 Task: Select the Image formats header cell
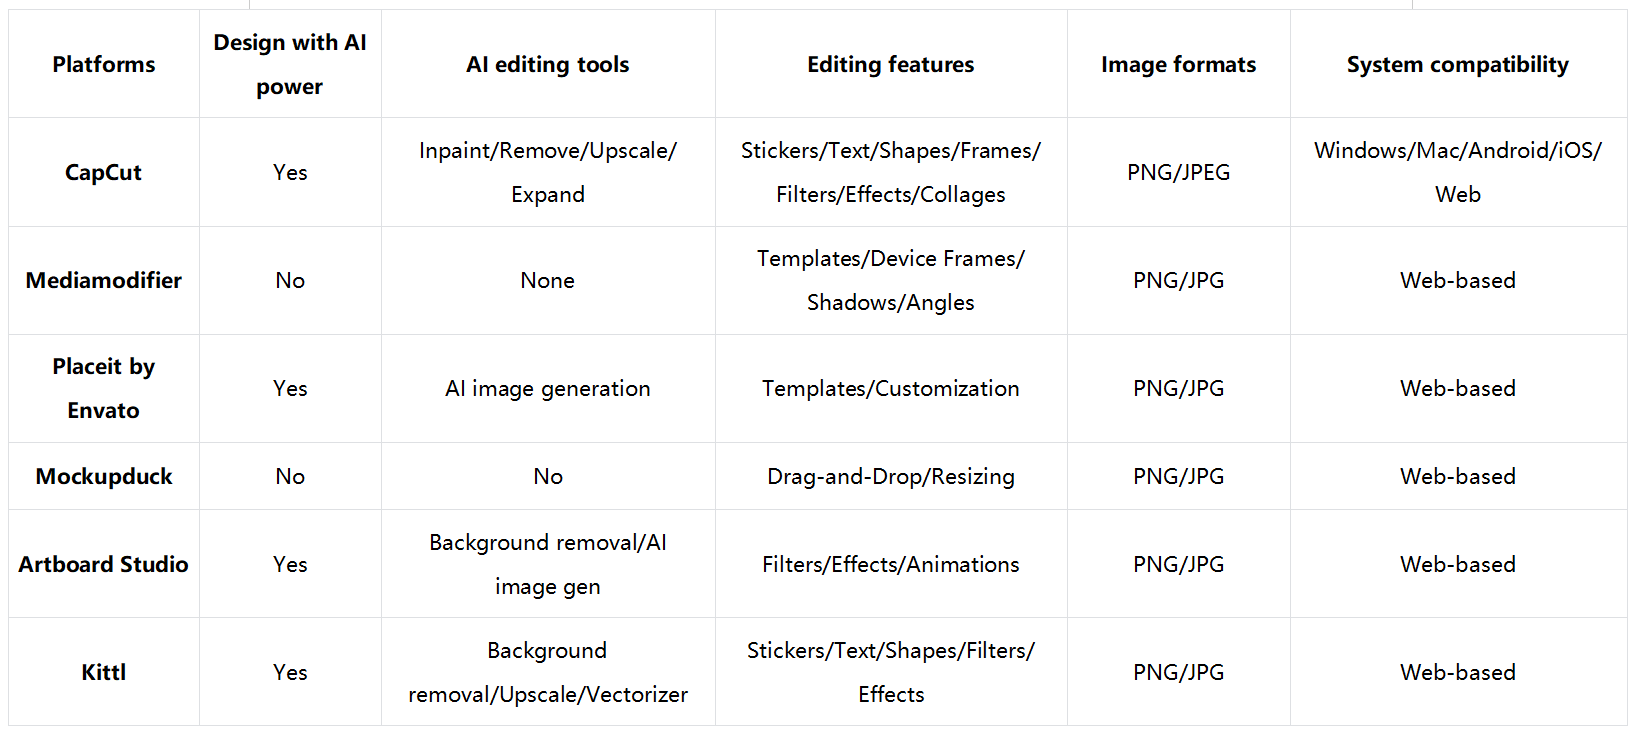(1178, 64)
